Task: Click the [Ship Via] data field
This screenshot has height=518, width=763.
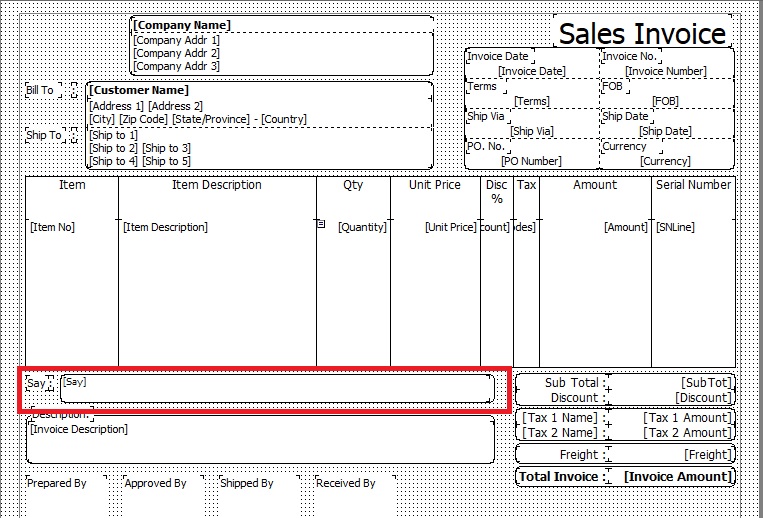Action: [x=531, y=131]
